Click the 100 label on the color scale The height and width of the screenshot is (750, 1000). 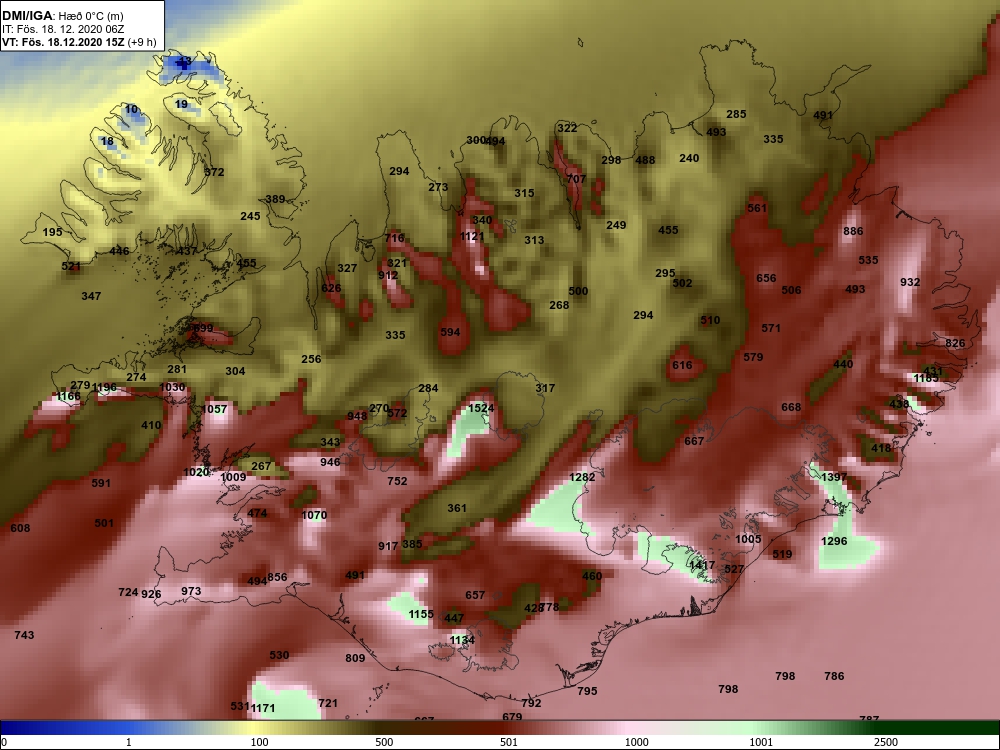tap(260, 742)
